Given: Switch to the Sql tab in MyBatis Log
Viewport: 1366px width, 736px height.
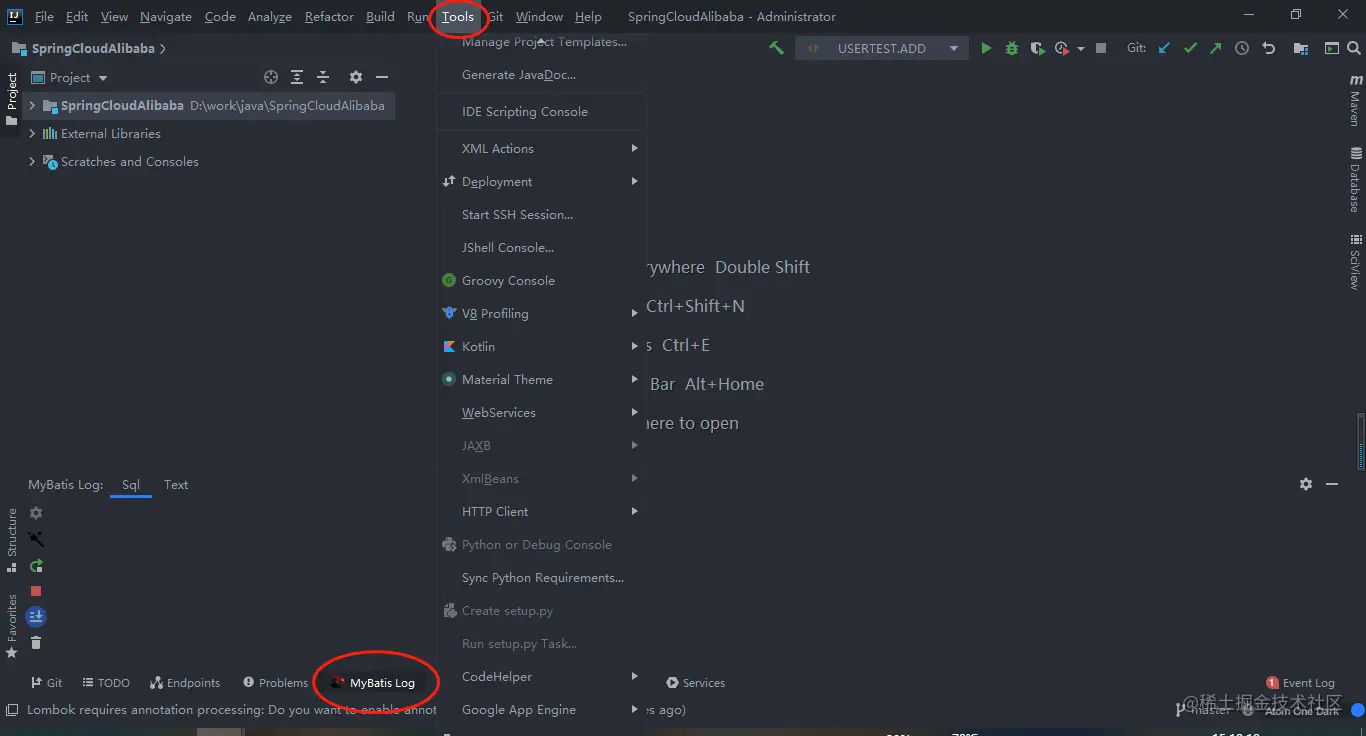Looking at the screenshot, I should click(131, 484).
